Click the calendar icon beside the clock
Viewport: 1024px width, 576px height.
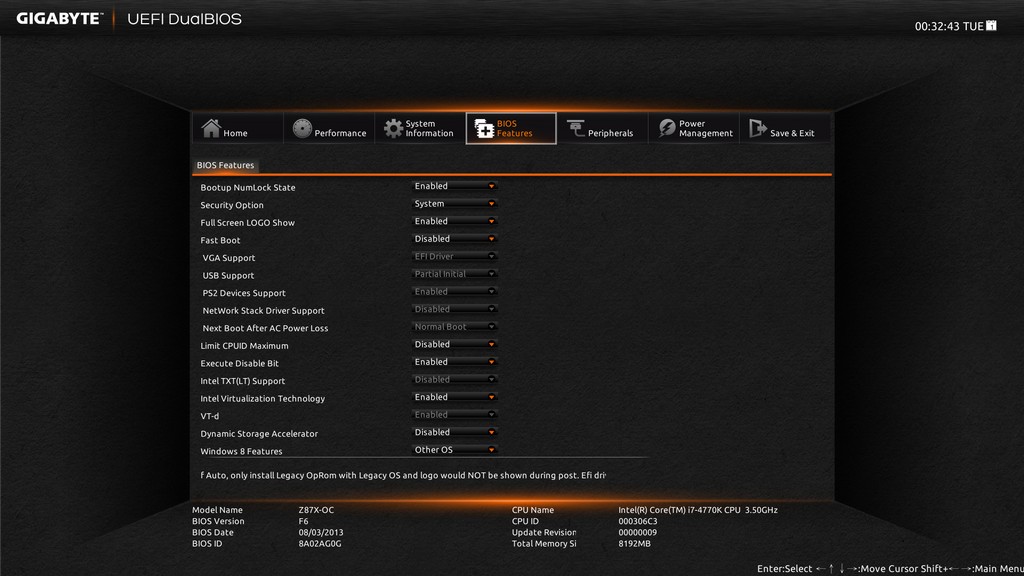click(x=991, y=25)
